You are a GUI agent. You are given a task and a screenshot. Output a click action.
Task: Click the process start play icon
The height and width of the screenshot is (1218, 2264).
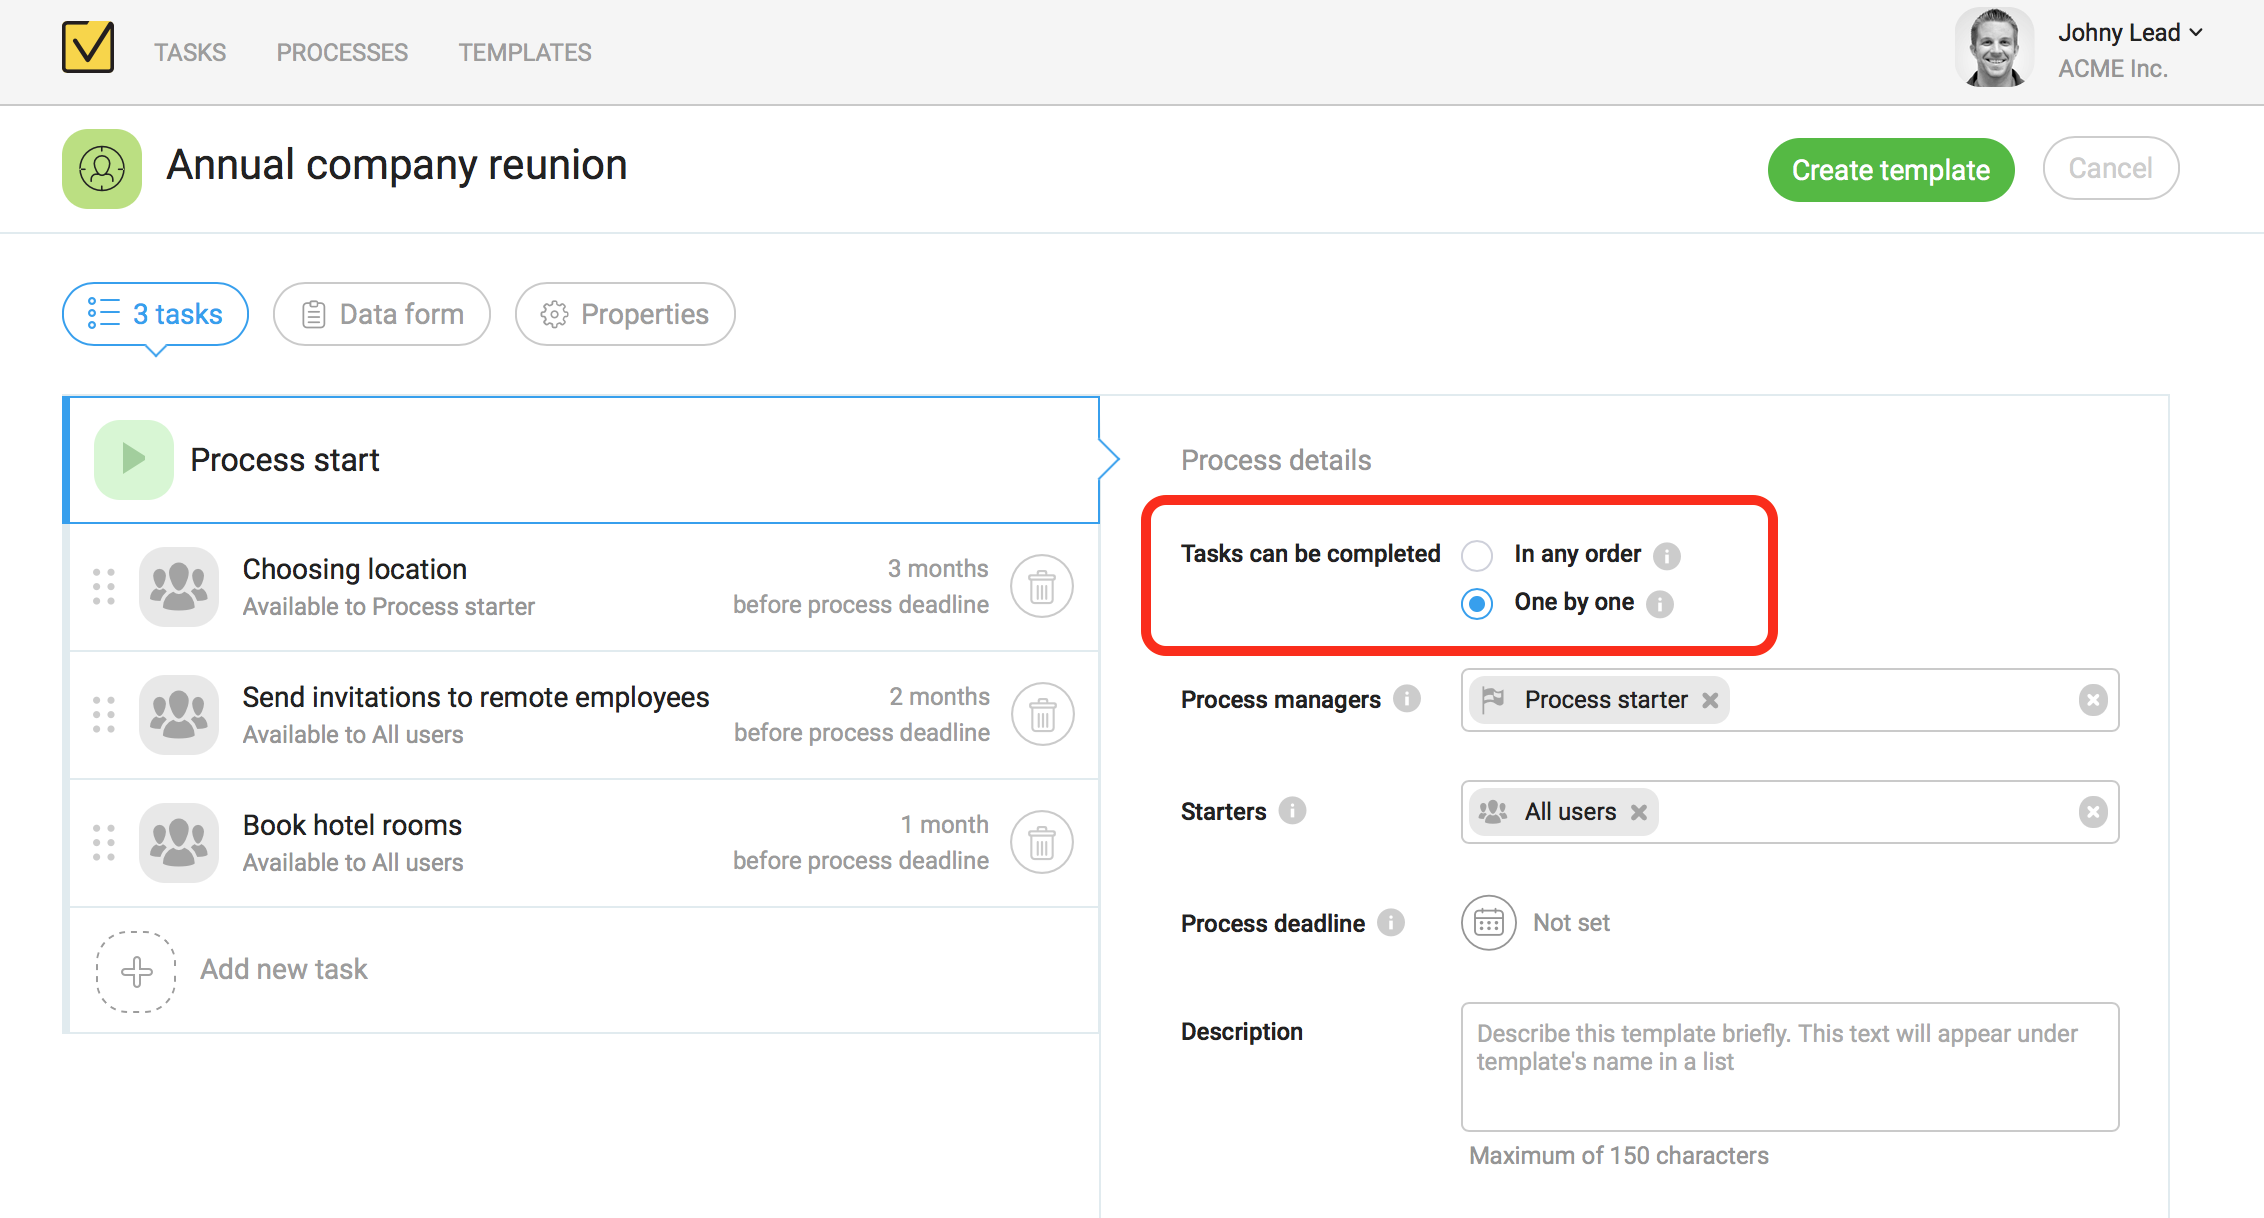pos(133,460)
